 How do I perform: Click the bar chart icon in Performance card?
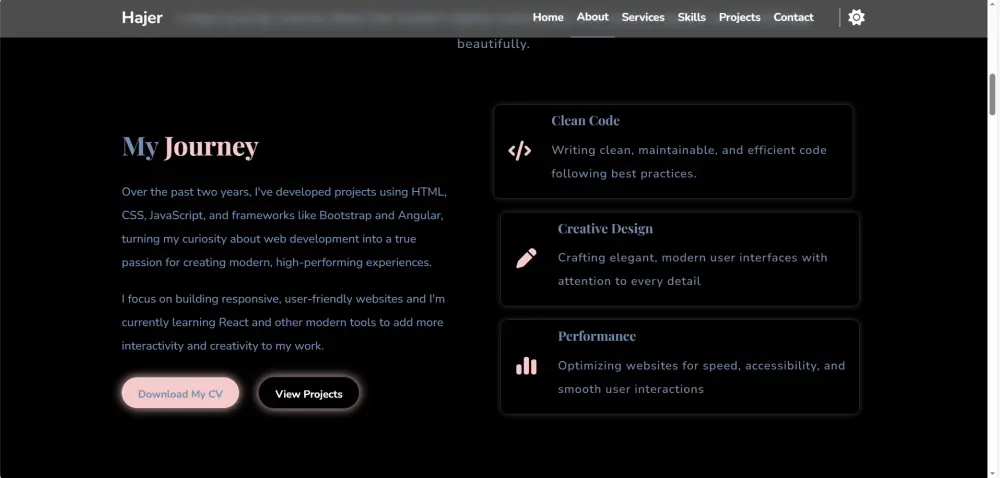pyautogui.click(x=526, y=366)
